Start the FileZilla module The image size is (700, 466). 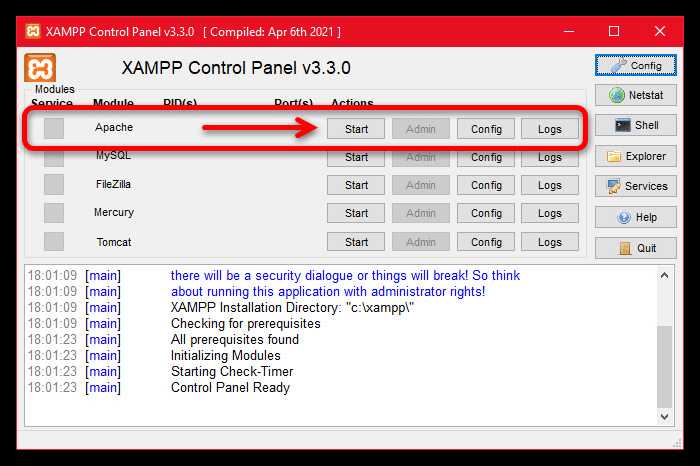[x=356, y=185]
